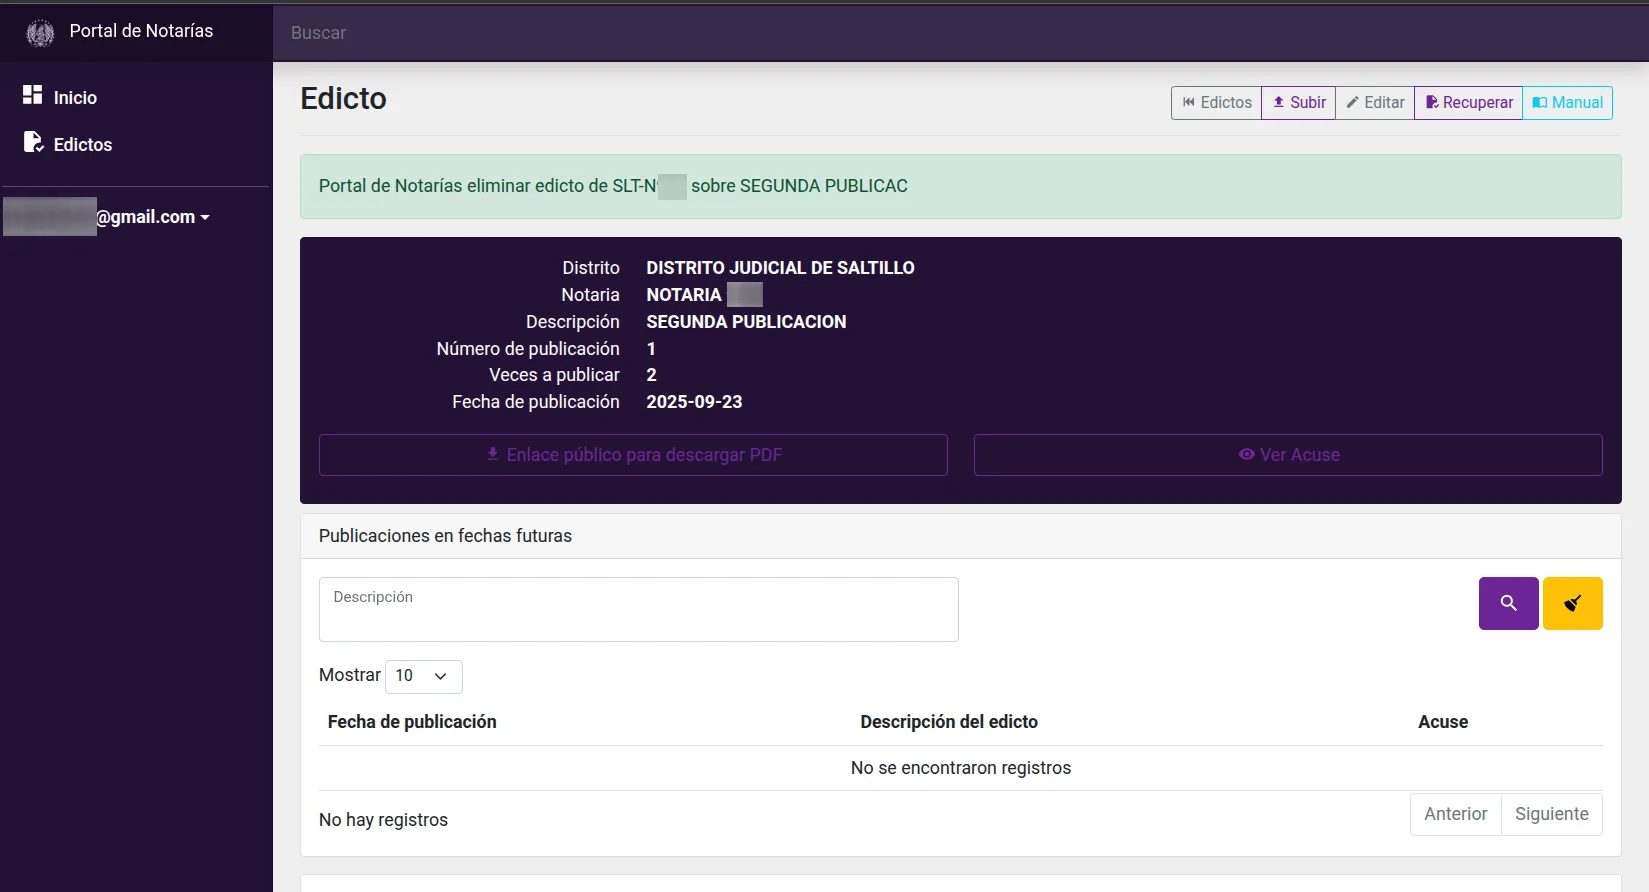Go to the Anterior page

(x=1455, y=814)
